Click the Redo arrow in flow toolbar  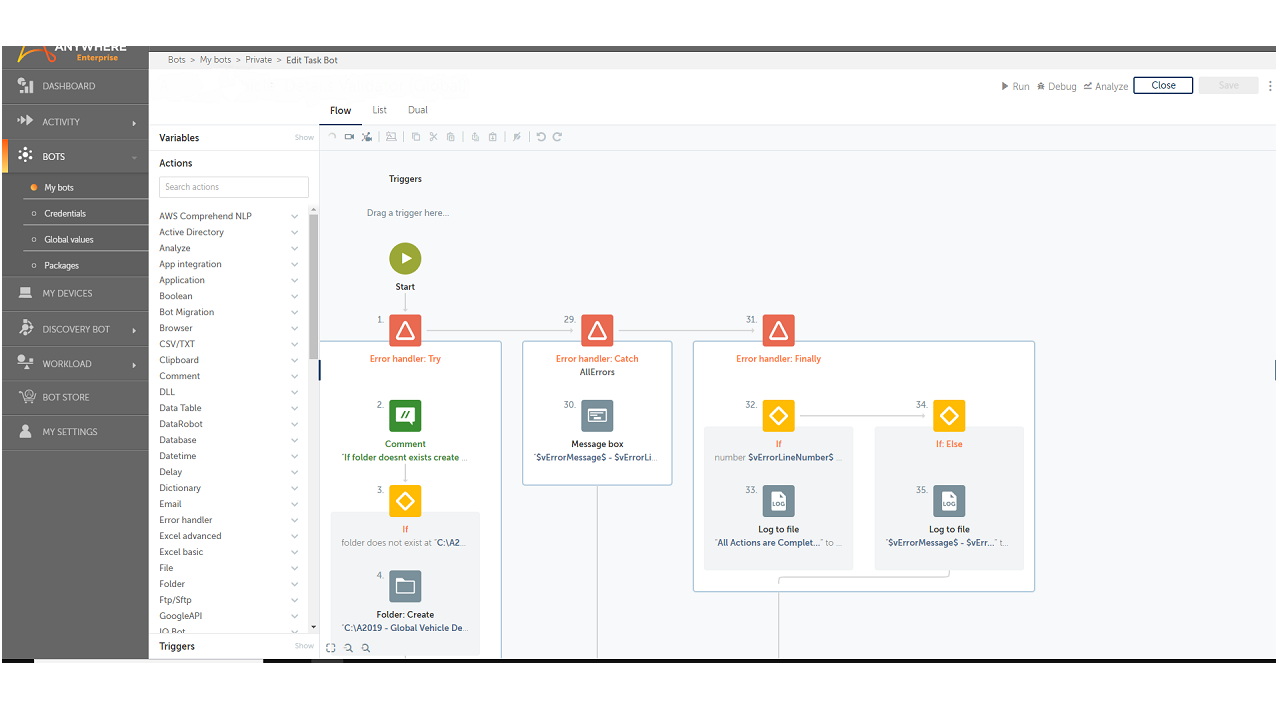pyautogui.click(x=557, y=137)
